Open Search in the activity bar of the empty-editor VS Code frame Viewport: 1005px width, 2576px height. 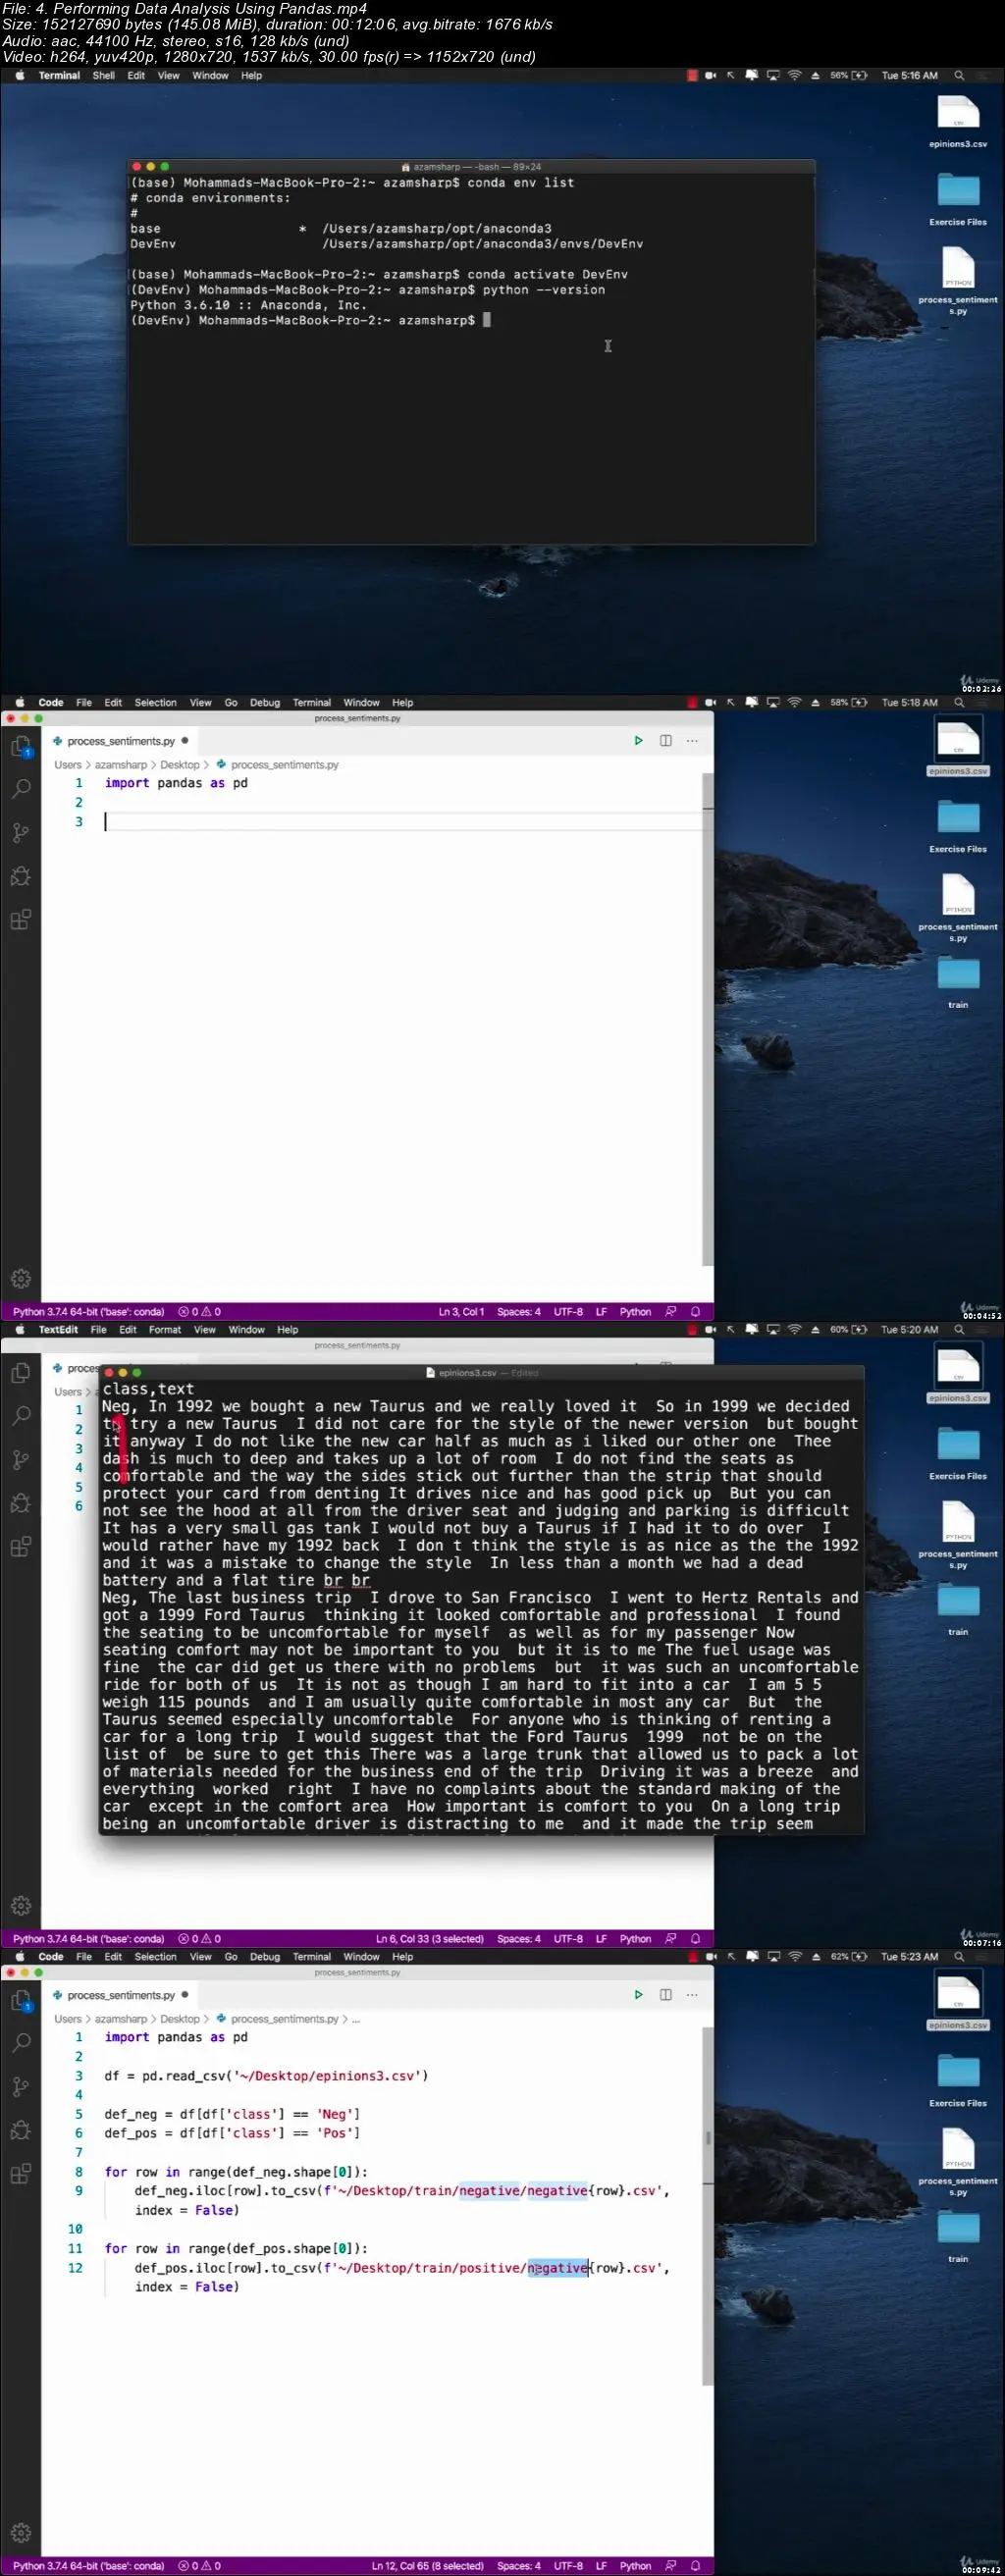[x=20, y=789]
